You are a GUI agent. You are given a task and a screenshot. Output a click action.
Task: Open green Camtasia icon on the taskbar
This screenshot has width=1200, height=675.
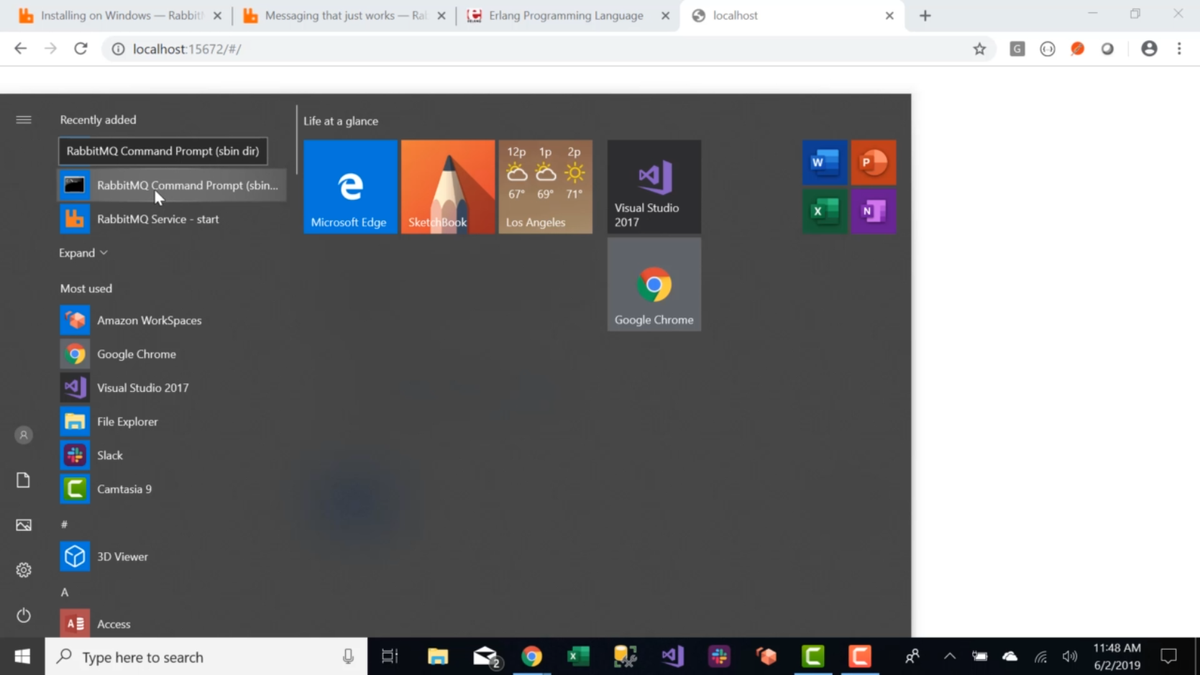click(x=813, y=657)
